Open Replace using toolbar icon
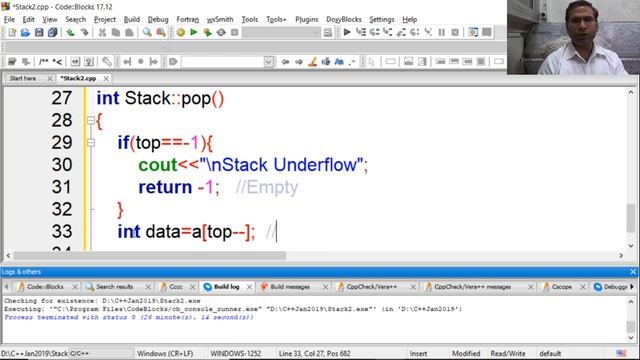 click(x=161, y=32)
